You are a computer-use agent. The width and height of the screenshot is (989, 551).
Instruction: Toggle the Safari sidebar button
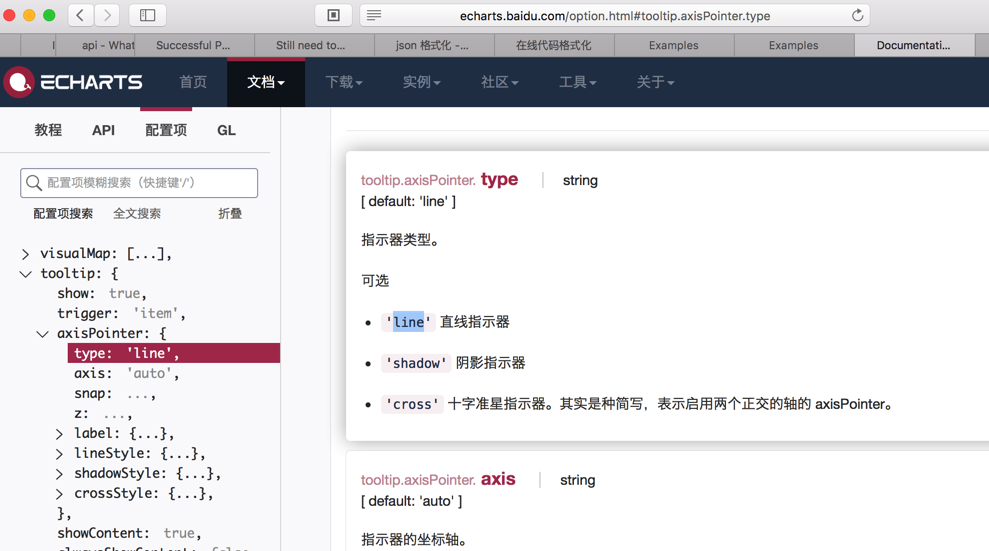click(x=148, y=15)
